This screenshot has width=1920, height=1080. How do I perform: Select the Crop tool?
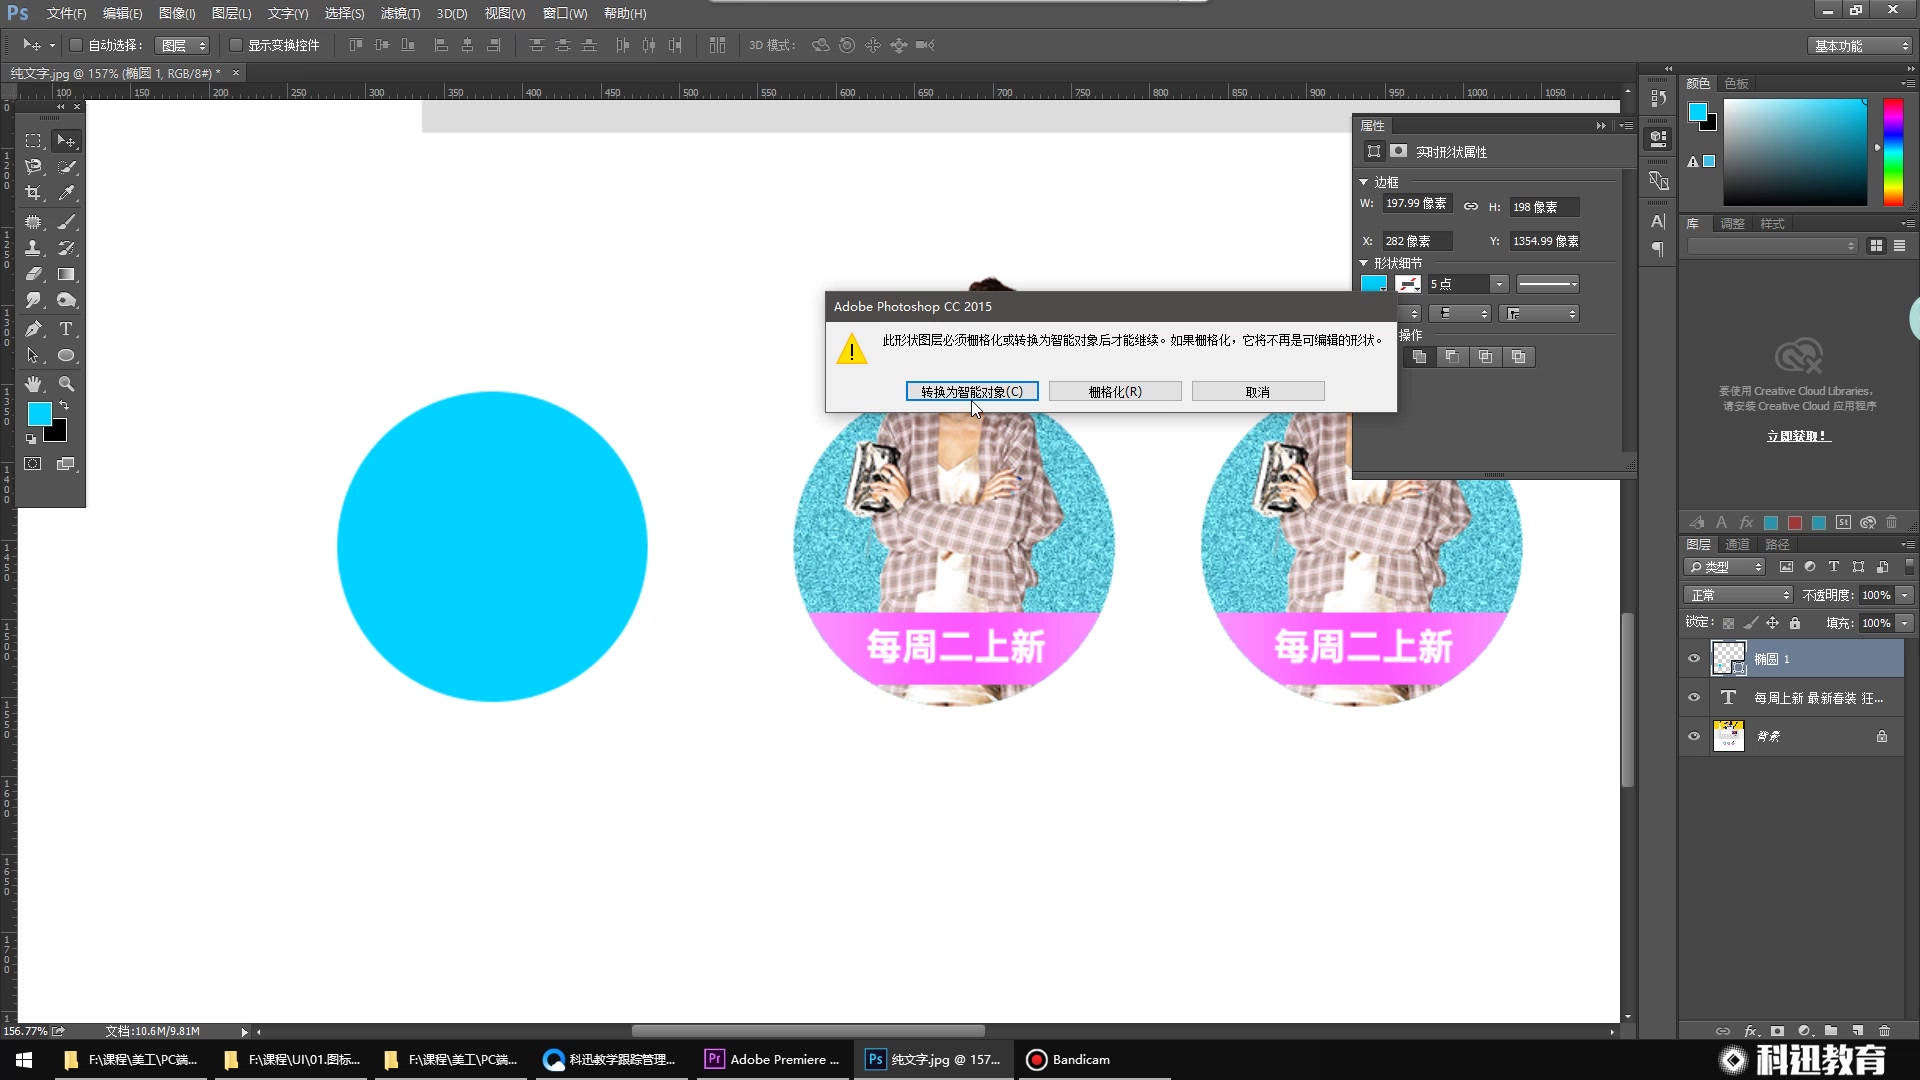33,193
